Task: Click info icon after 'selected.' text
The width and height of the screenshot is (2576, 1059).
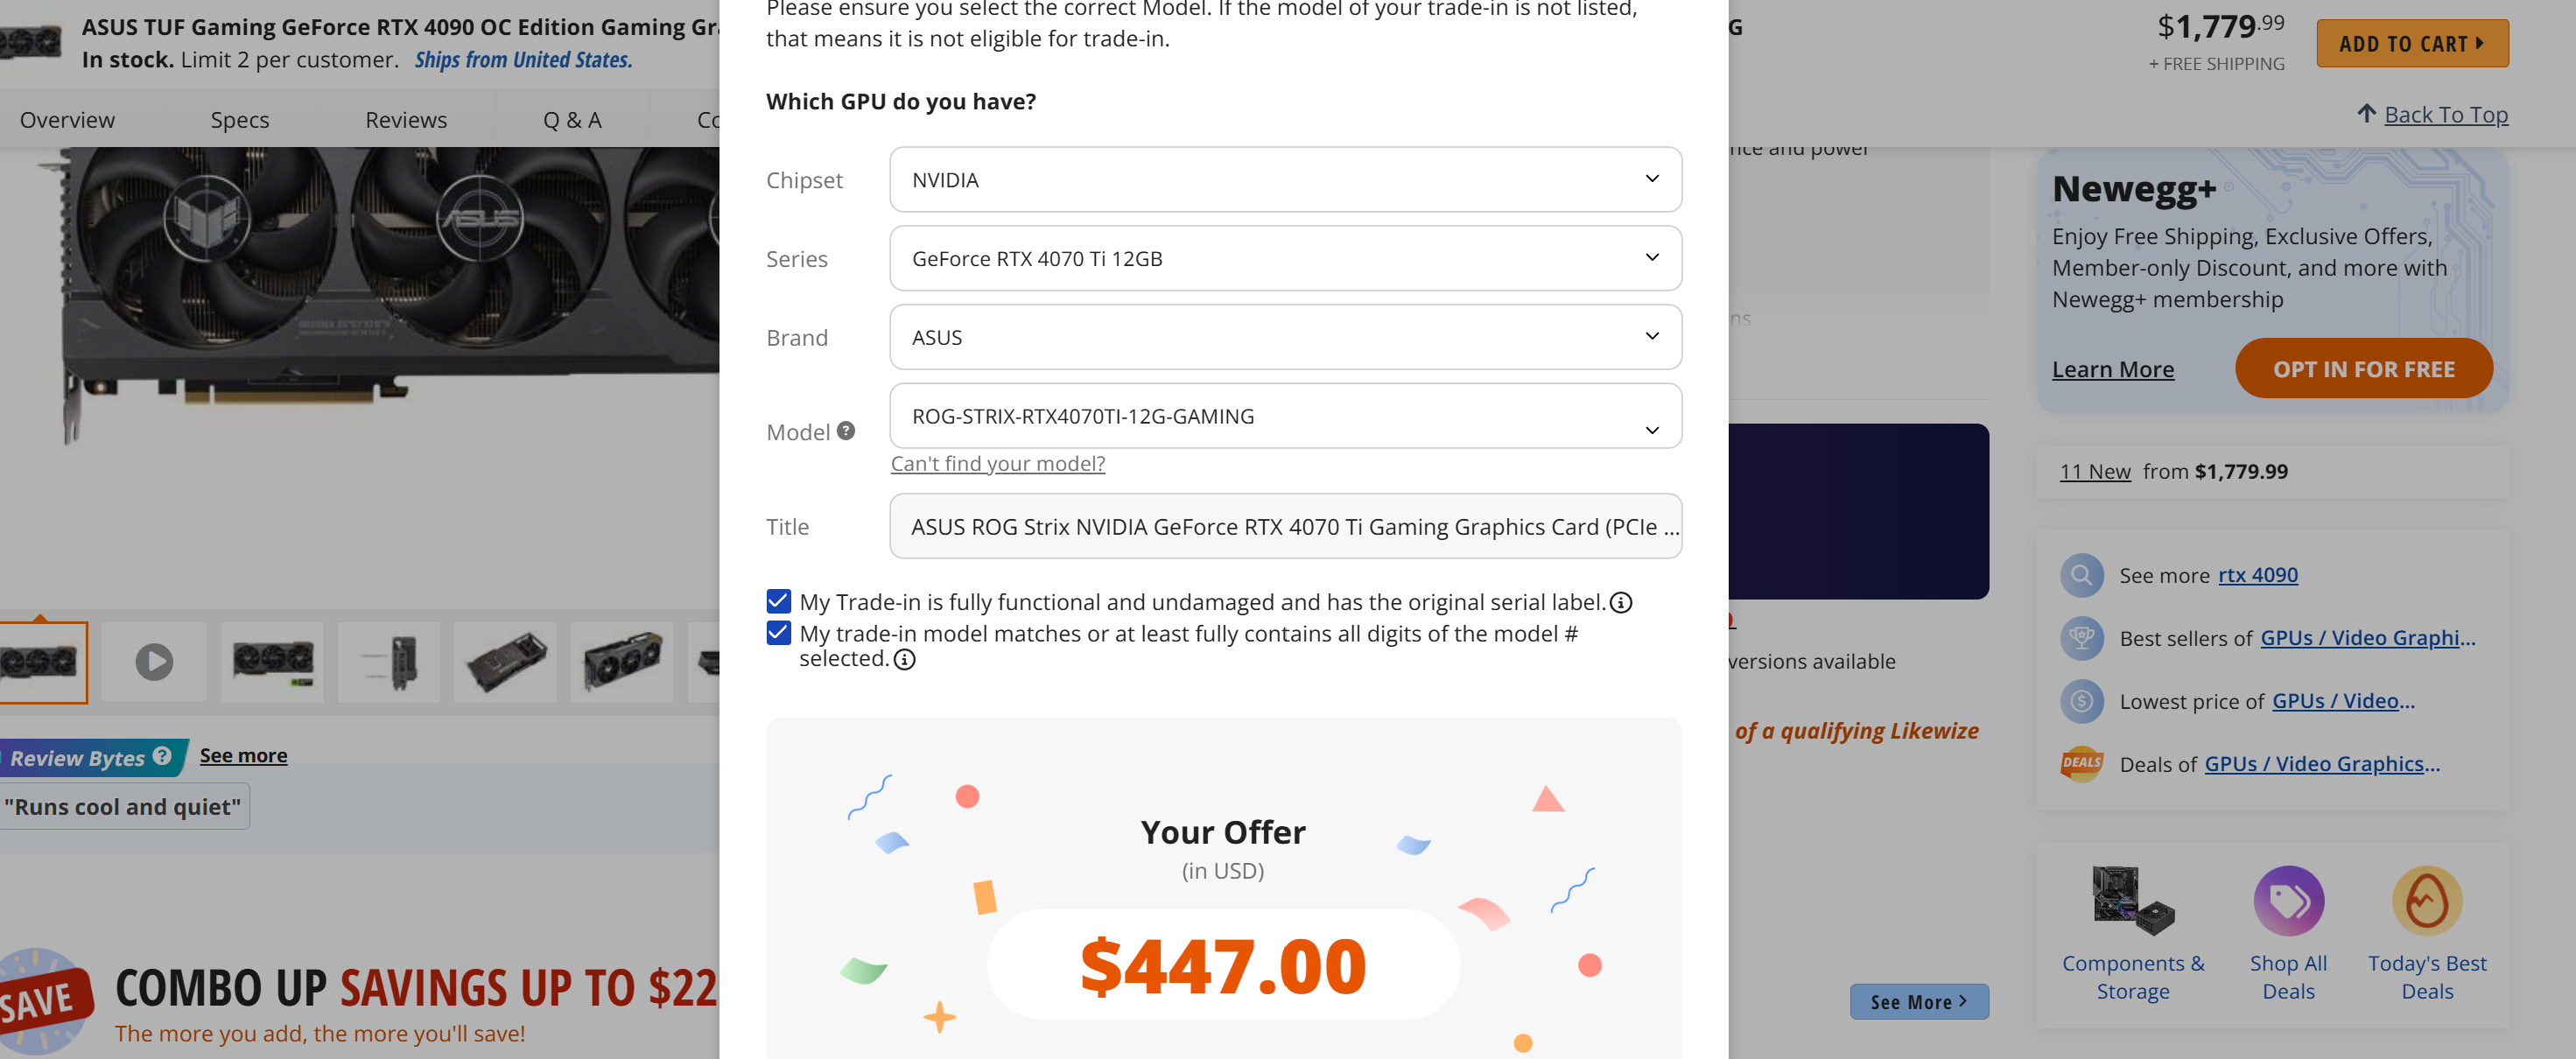Action: pyautogui.click(x=904, y=660)
